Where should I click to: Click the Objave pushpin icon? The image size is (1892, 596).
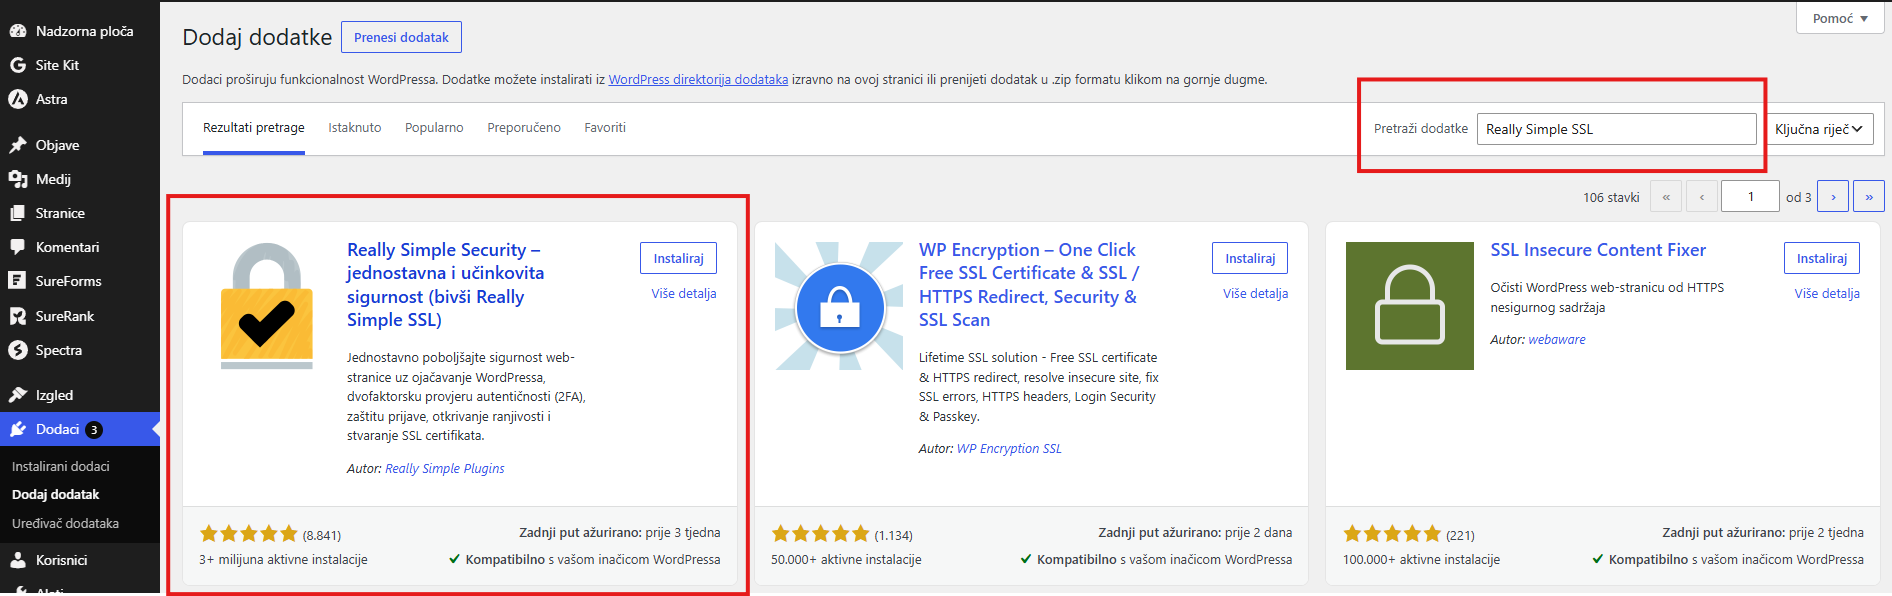pos(18,145)
